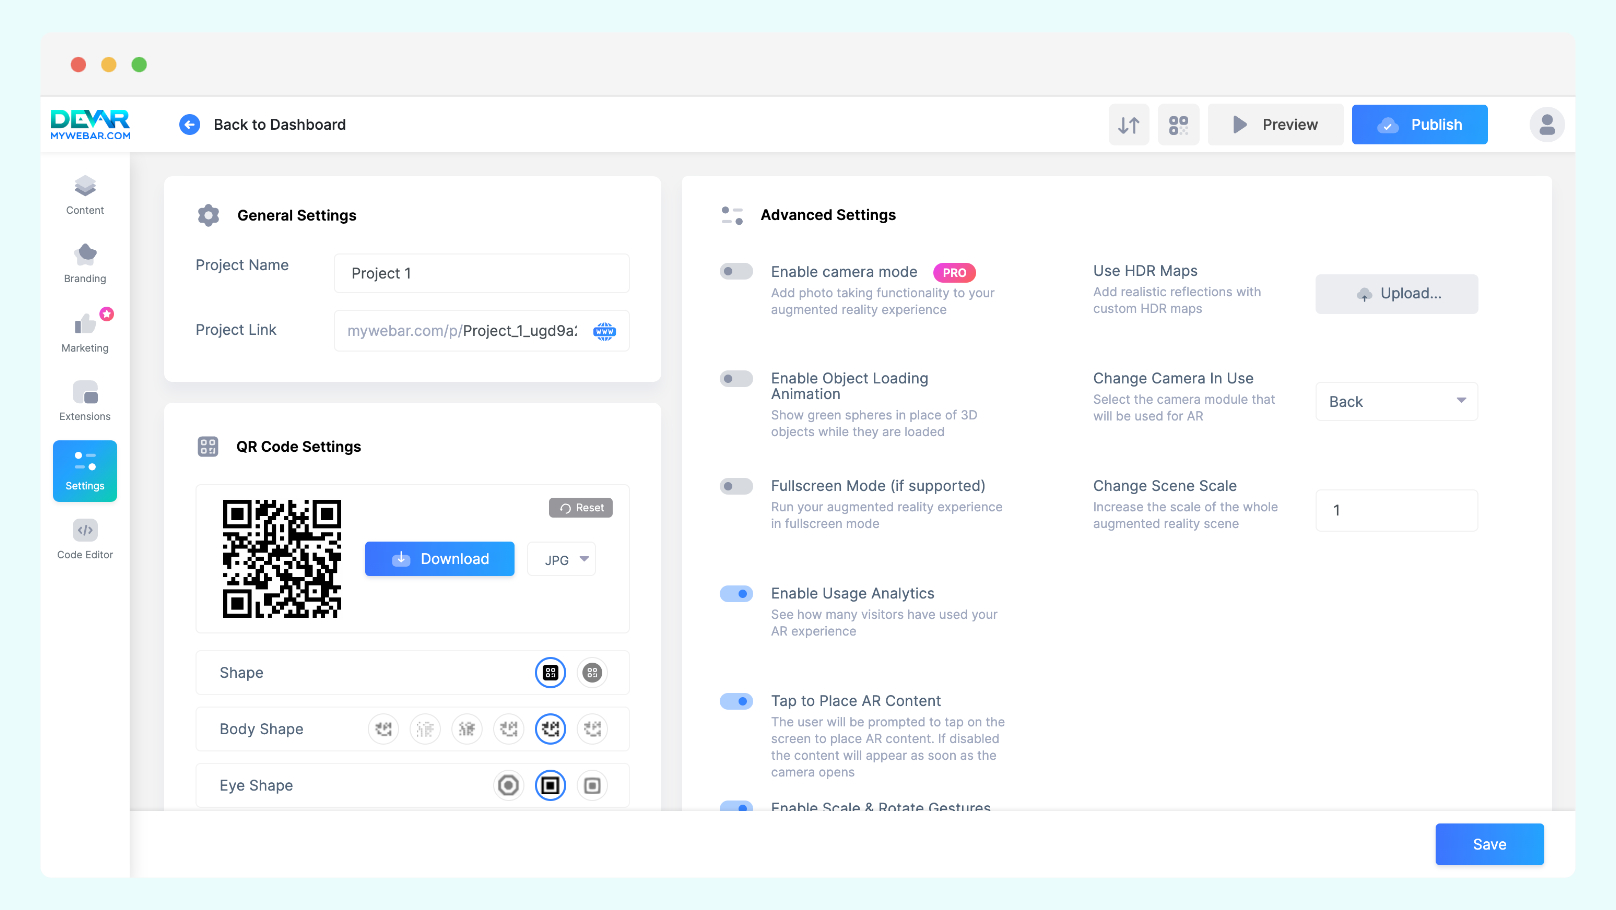1616x910 pixels.
Task: Open the Marketing section
Action: coord(84,331)
